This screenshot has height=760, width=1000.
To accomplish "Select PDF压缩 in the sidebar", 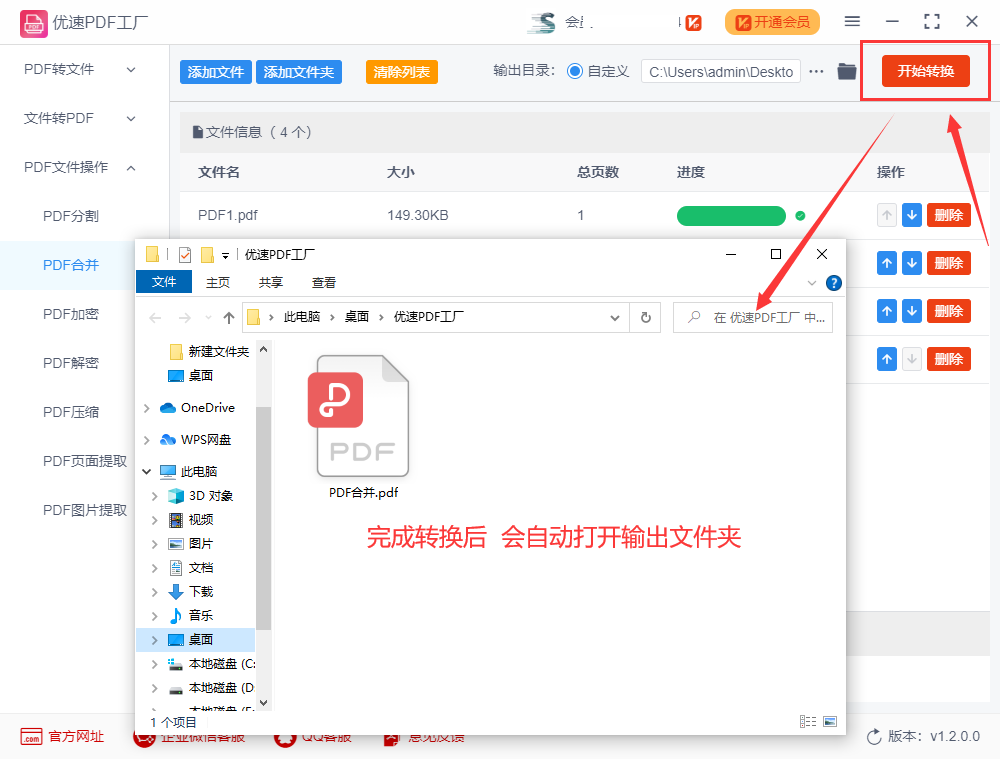I will coord(71,413).
